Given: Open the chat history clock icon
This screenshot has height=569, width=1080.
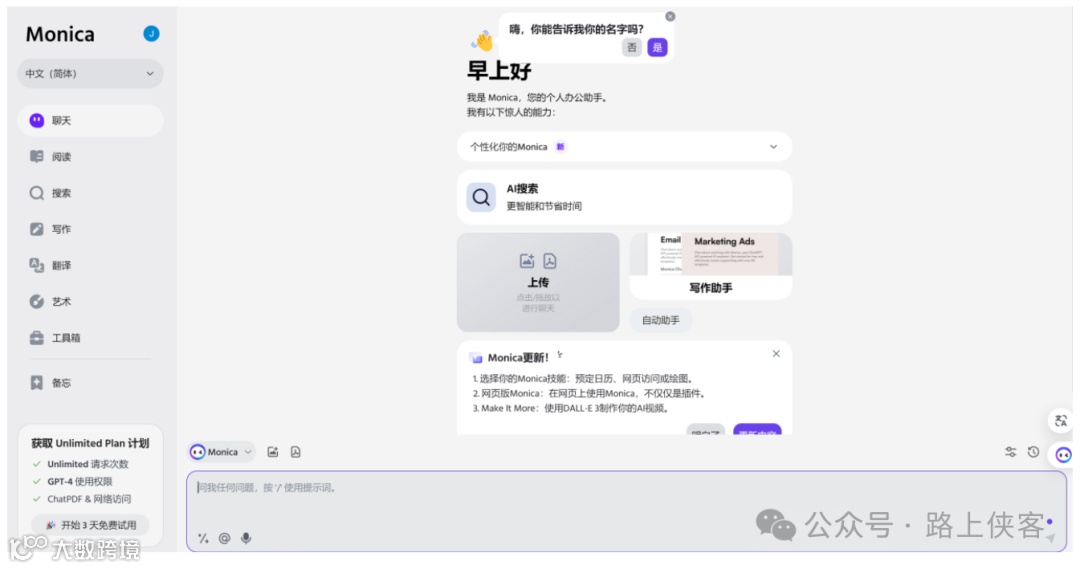Looking at the screenshot, I should pos(1033,452).
